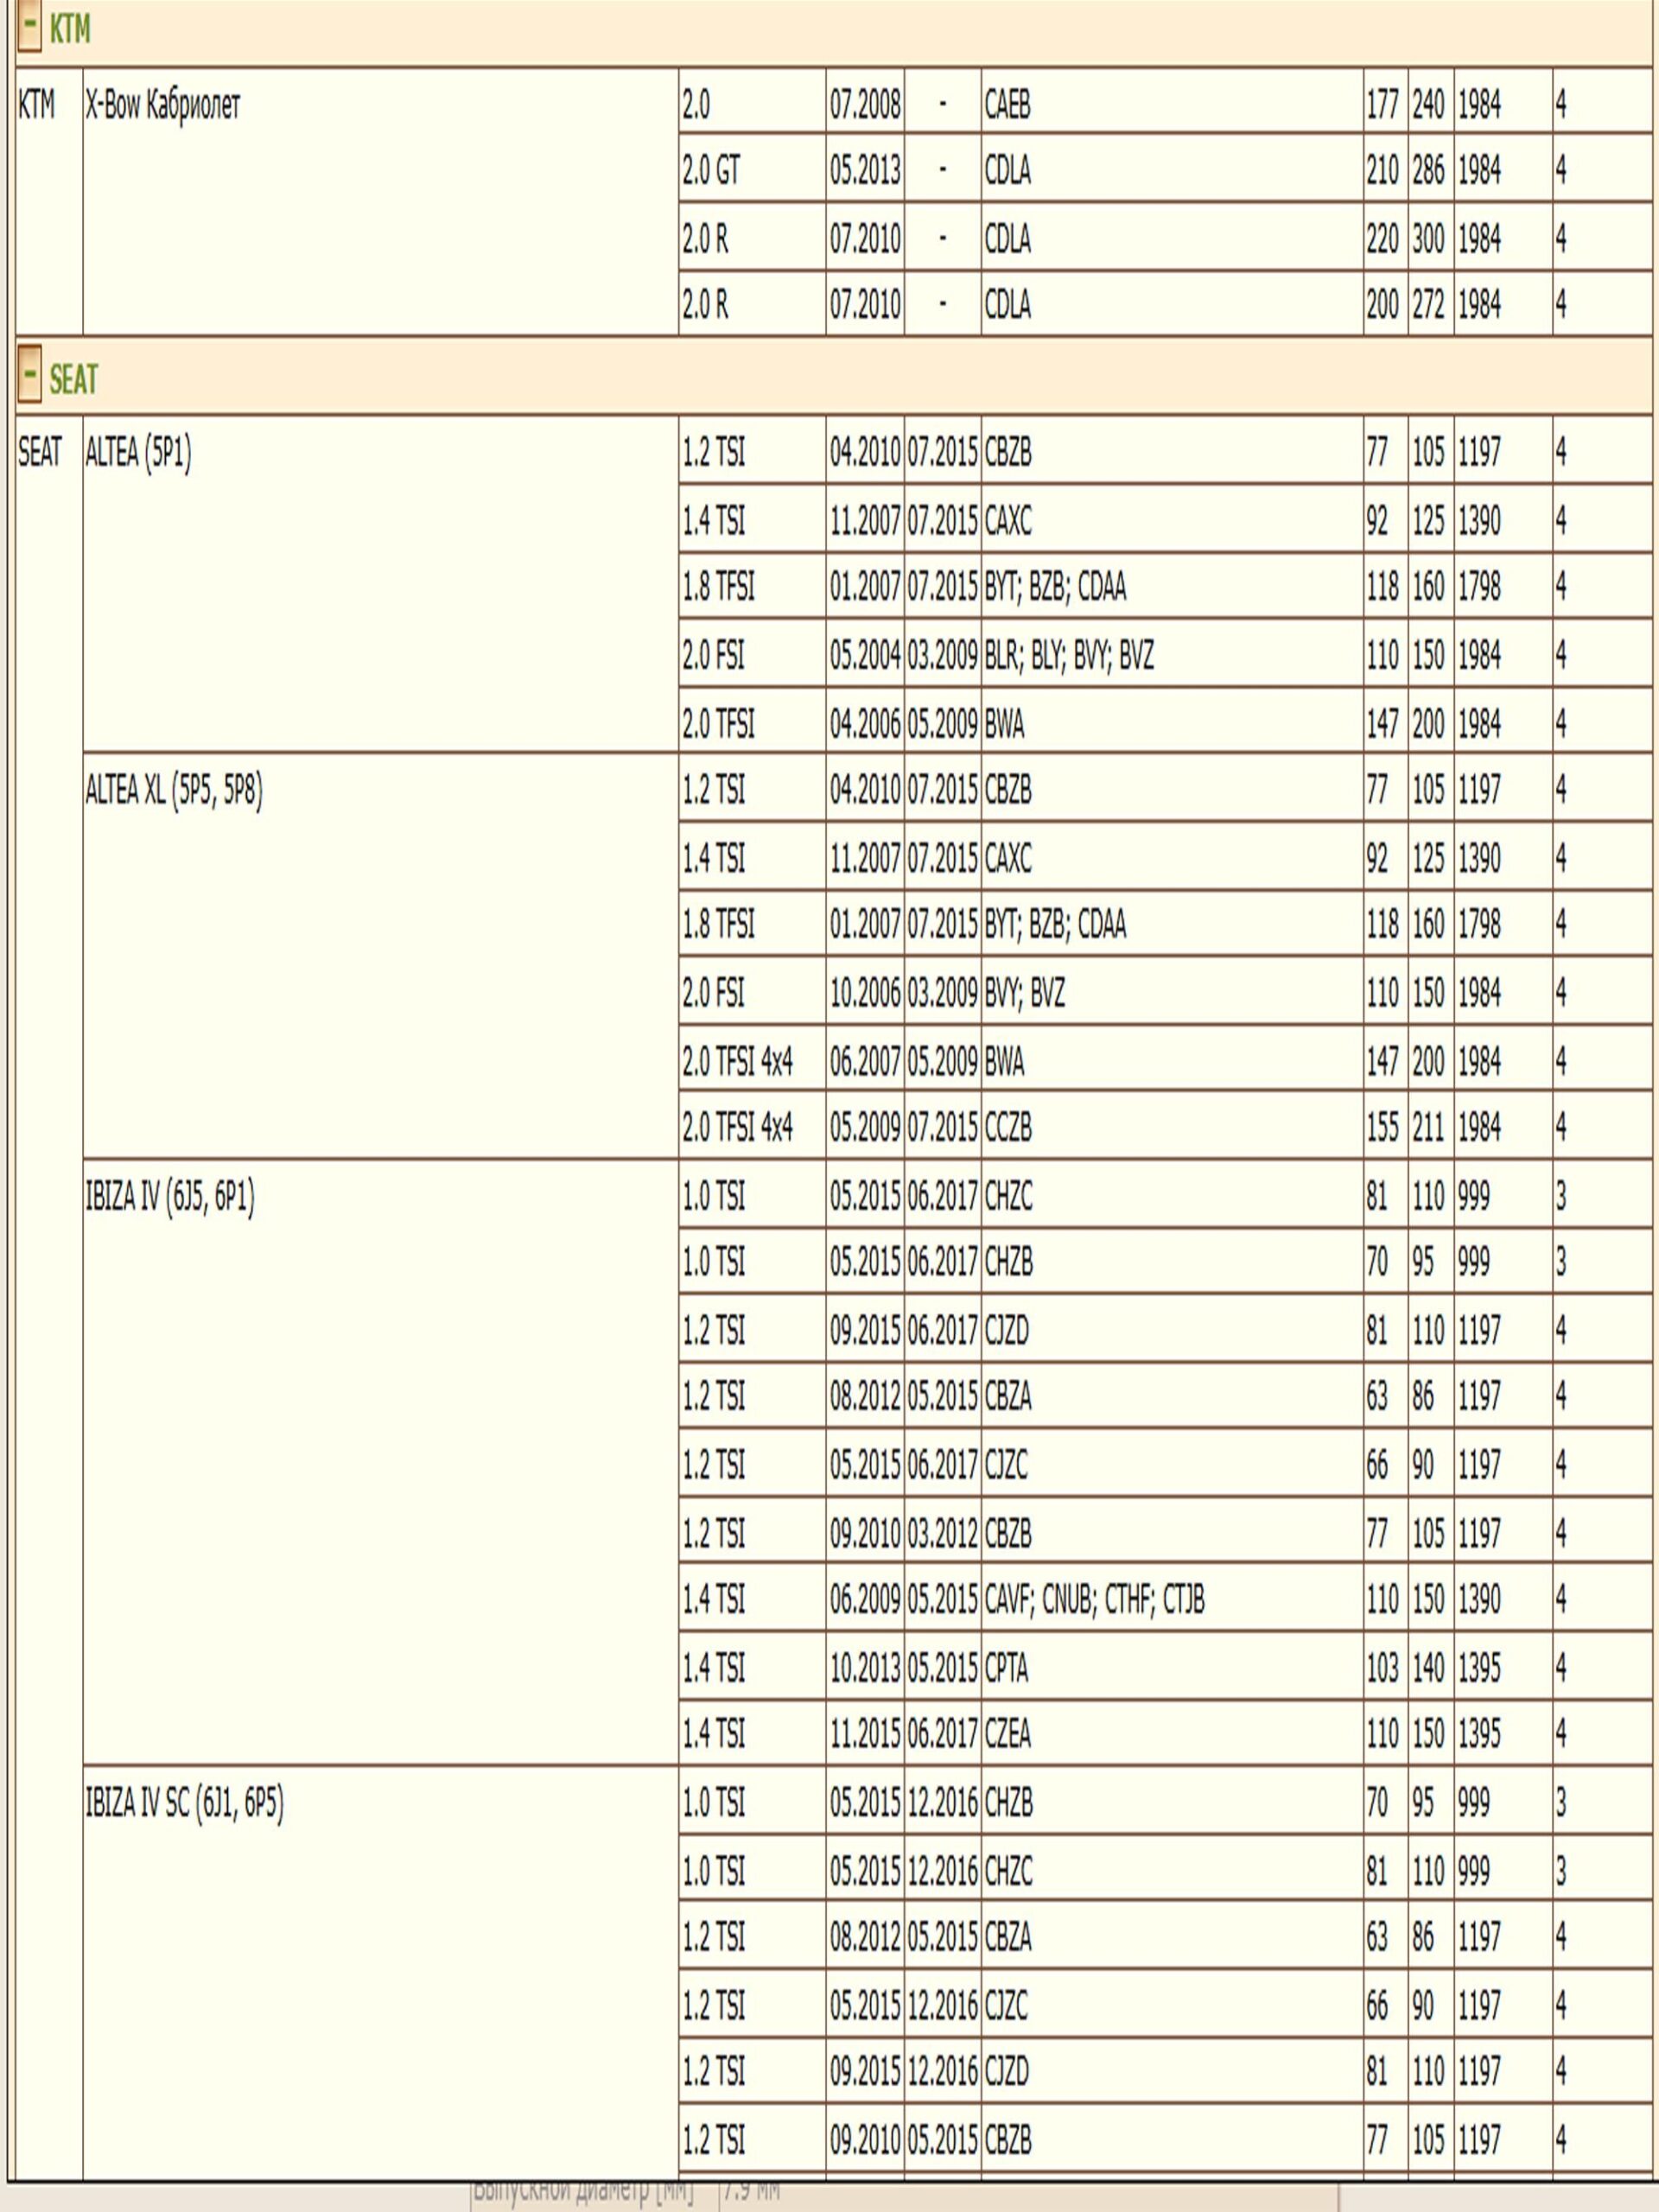
Task: Click engine code CAEB
Action: coord(1007,105)
